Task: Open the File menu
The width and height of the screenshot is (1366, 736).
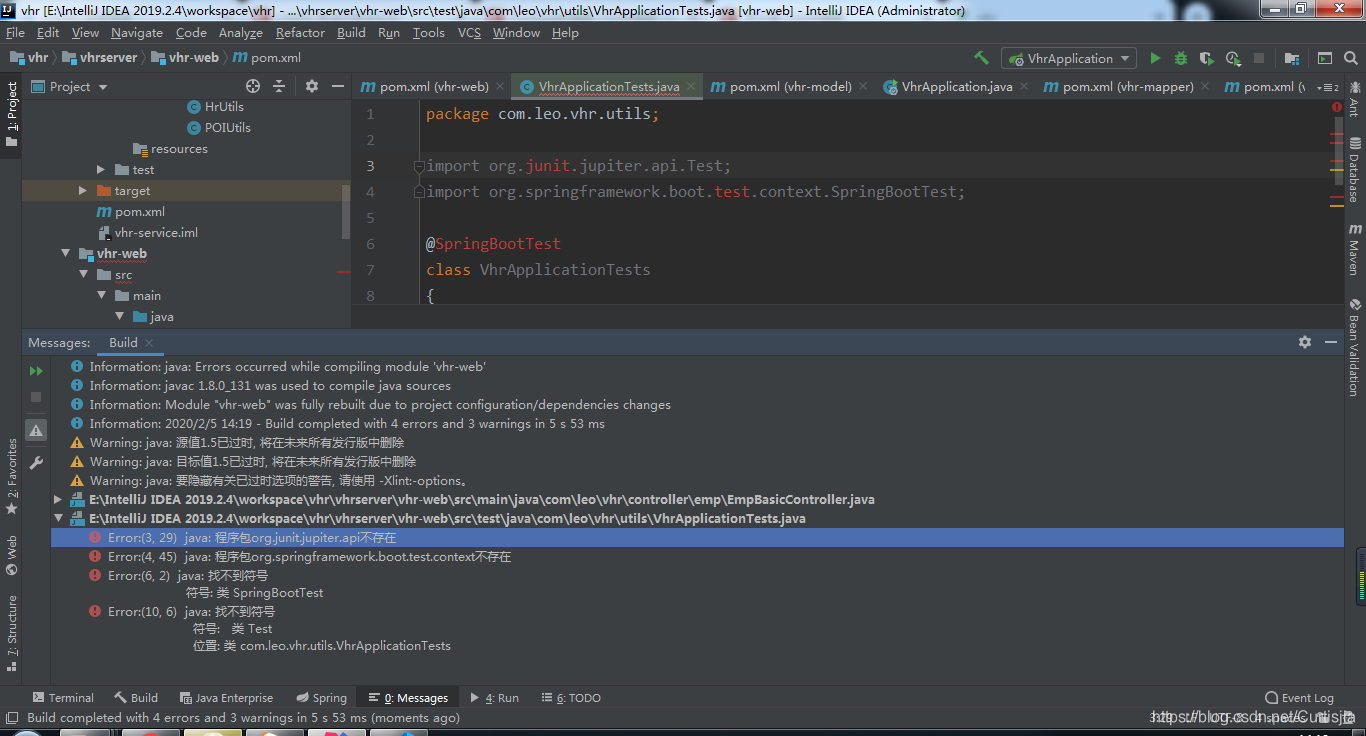Action: point(17,32)
